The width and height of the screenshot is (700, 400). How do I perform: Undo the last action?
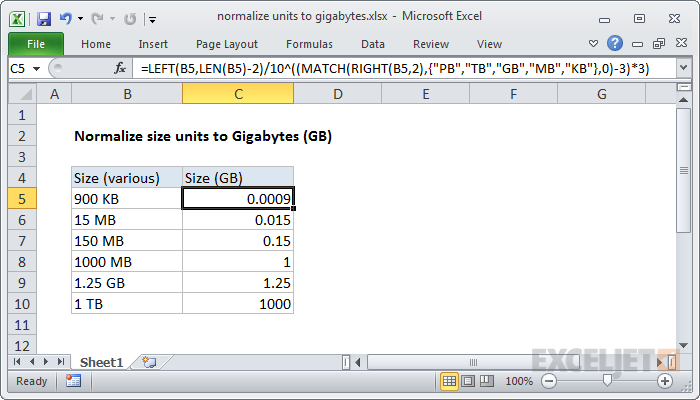[66, 19]
